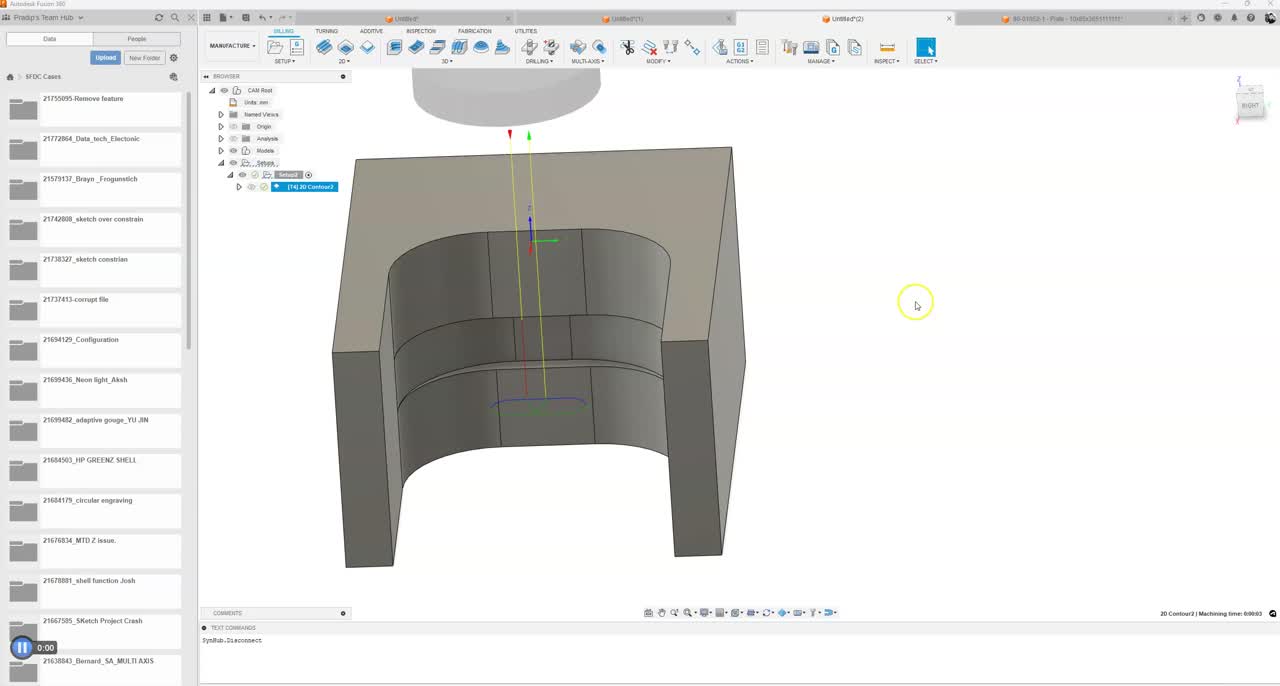Click the New Folder button
The height and width of the screenshot is (686, 1280).
(143, 57)
